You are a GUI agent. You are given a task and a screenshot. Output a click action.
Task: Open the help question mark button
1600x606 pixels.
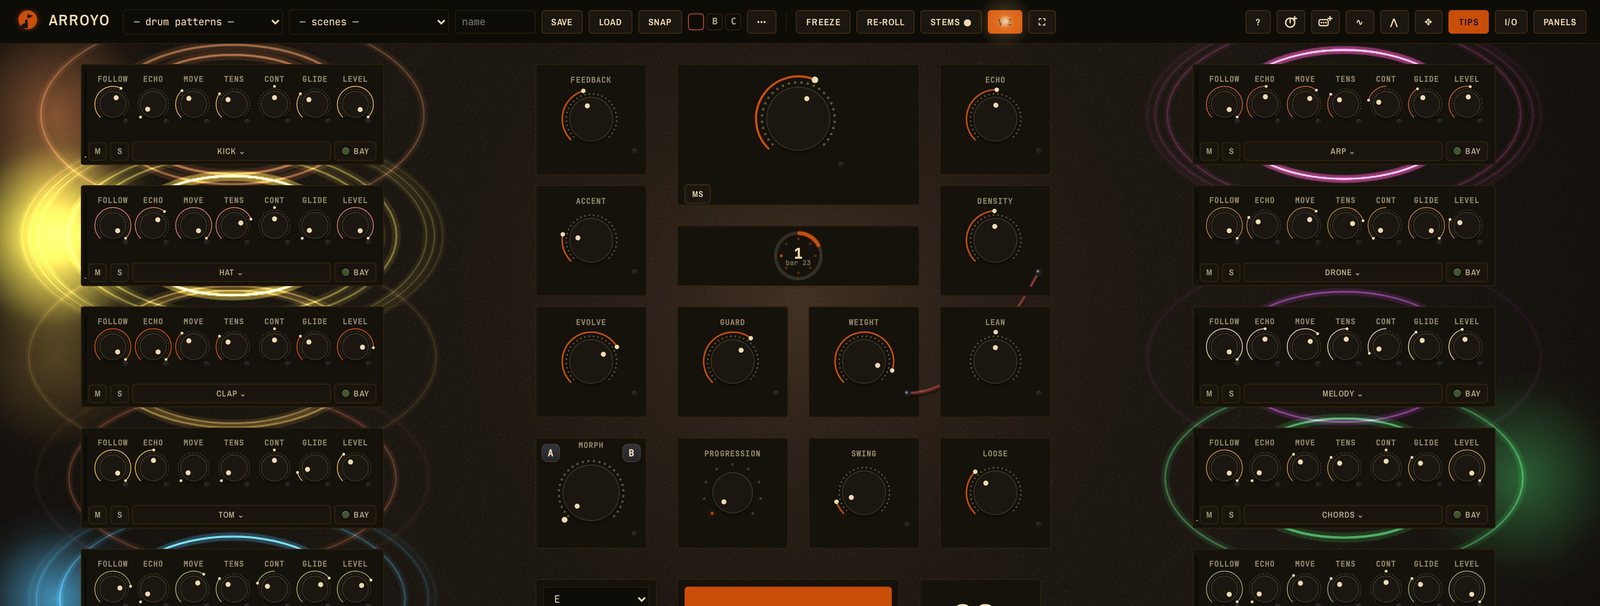pos(1258,22)
